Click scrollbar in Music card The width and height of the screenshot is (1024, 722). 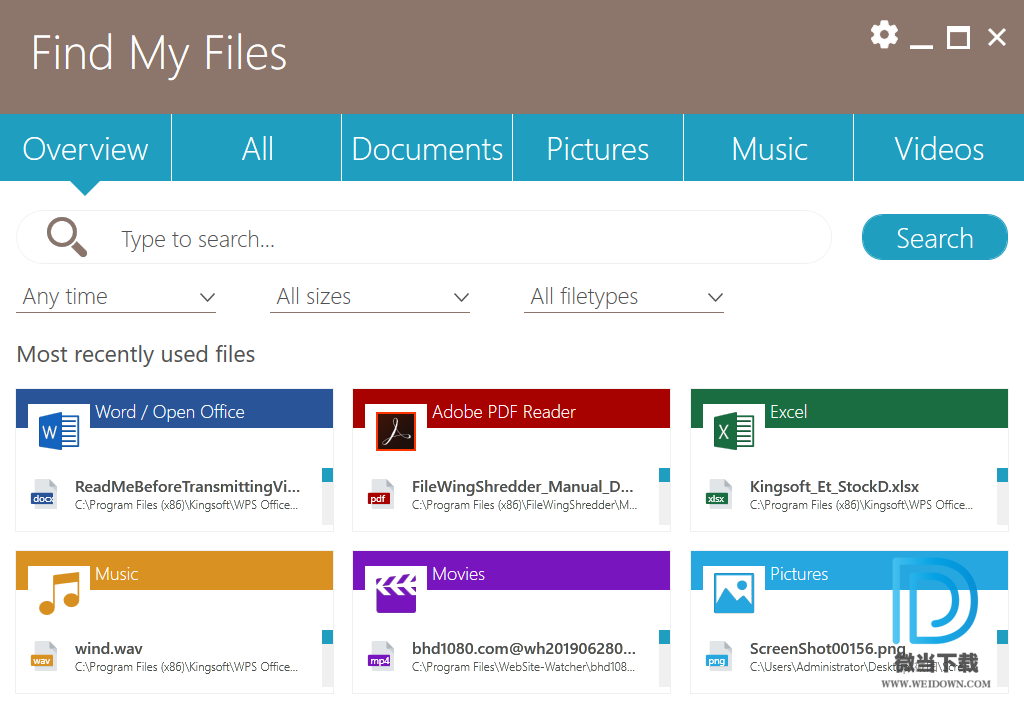pyautogui.click(x=327, y=658)
